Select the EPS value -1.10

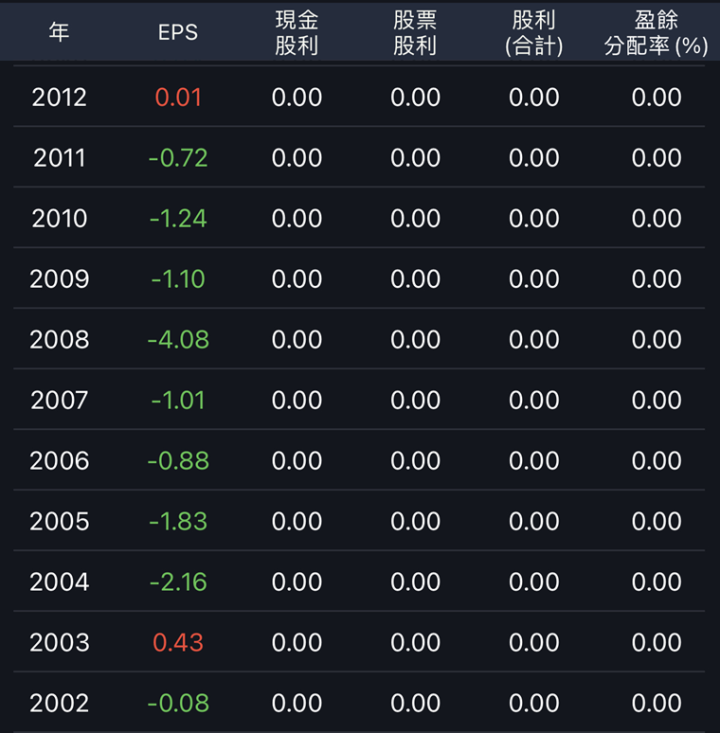[178, 279]
